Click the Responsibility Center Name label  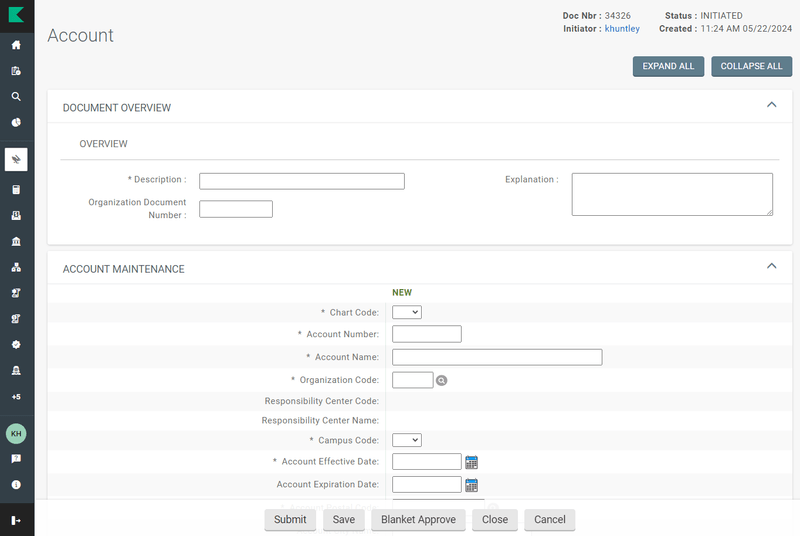coord(320,420)
